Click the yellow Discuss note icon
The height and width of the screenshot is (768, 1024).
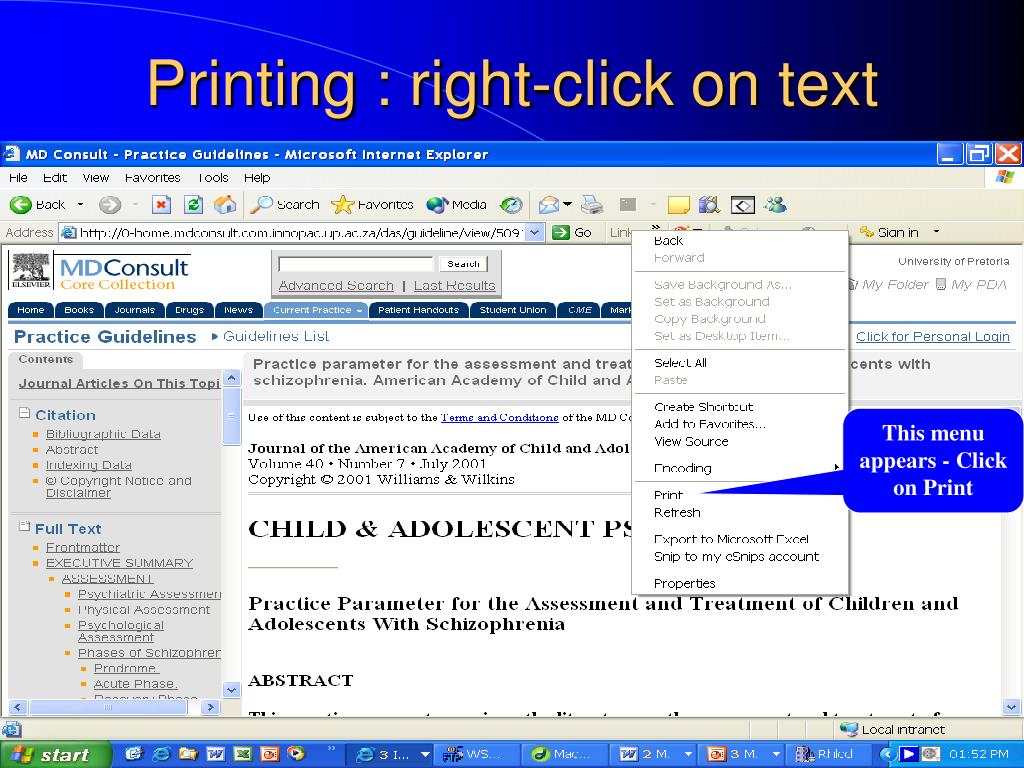pos(679,205)
